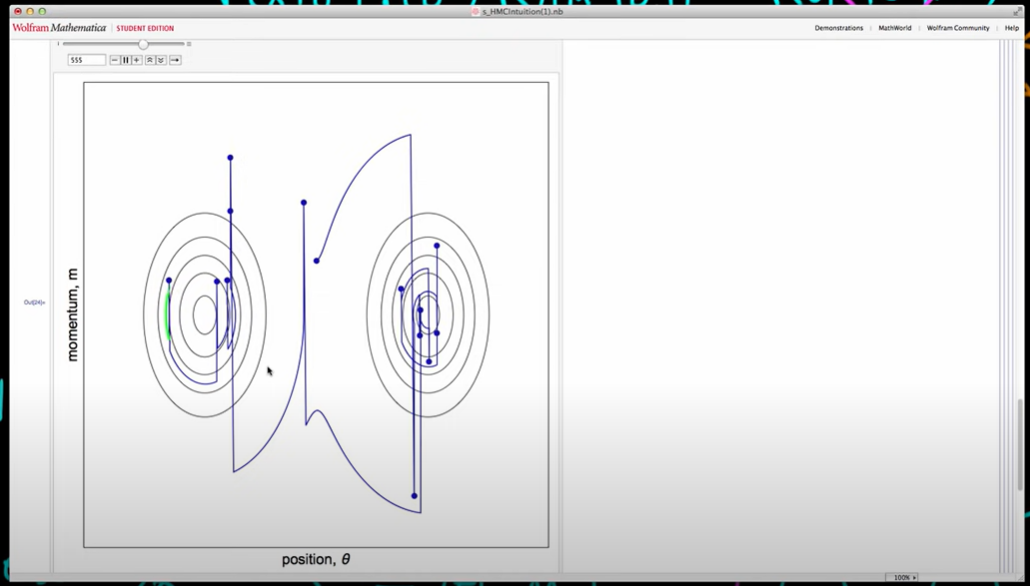
Task: Click the red close window button
Action: click(18, 12)
